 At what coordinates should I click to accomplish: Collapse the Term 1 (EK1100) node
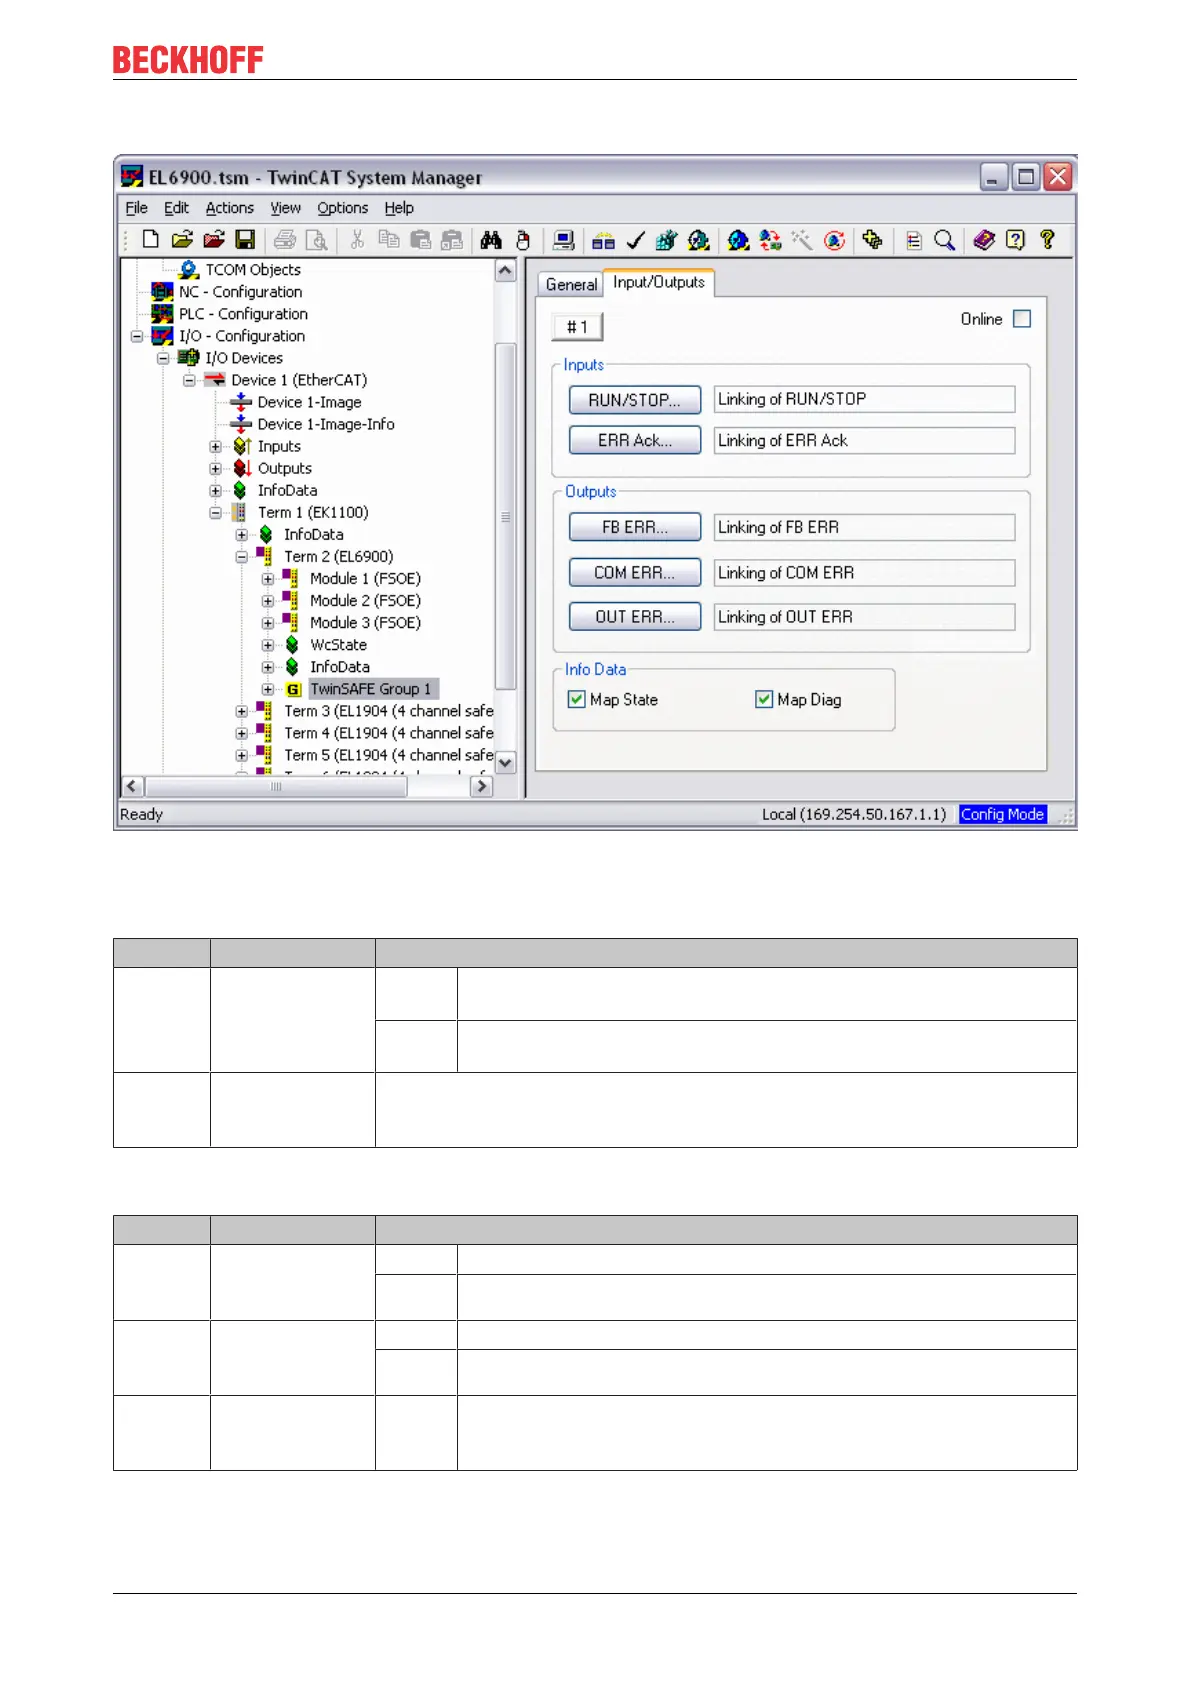[x=215, y=512]
